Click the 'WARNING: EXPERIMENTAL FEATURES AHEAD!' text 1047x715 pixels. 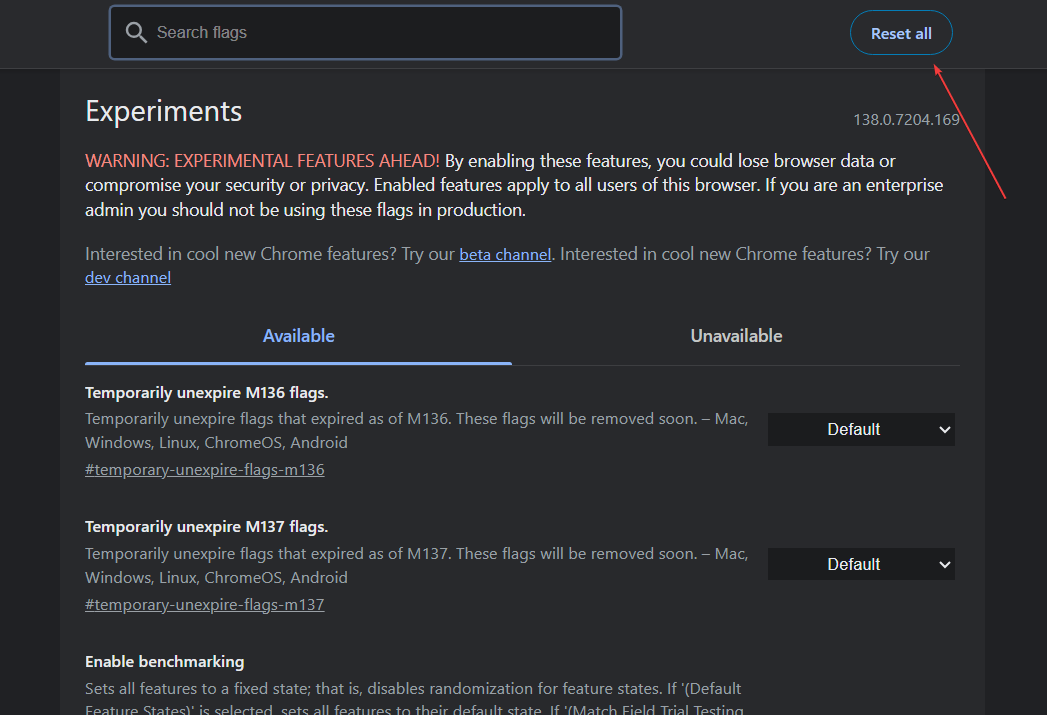coord(262,161)
